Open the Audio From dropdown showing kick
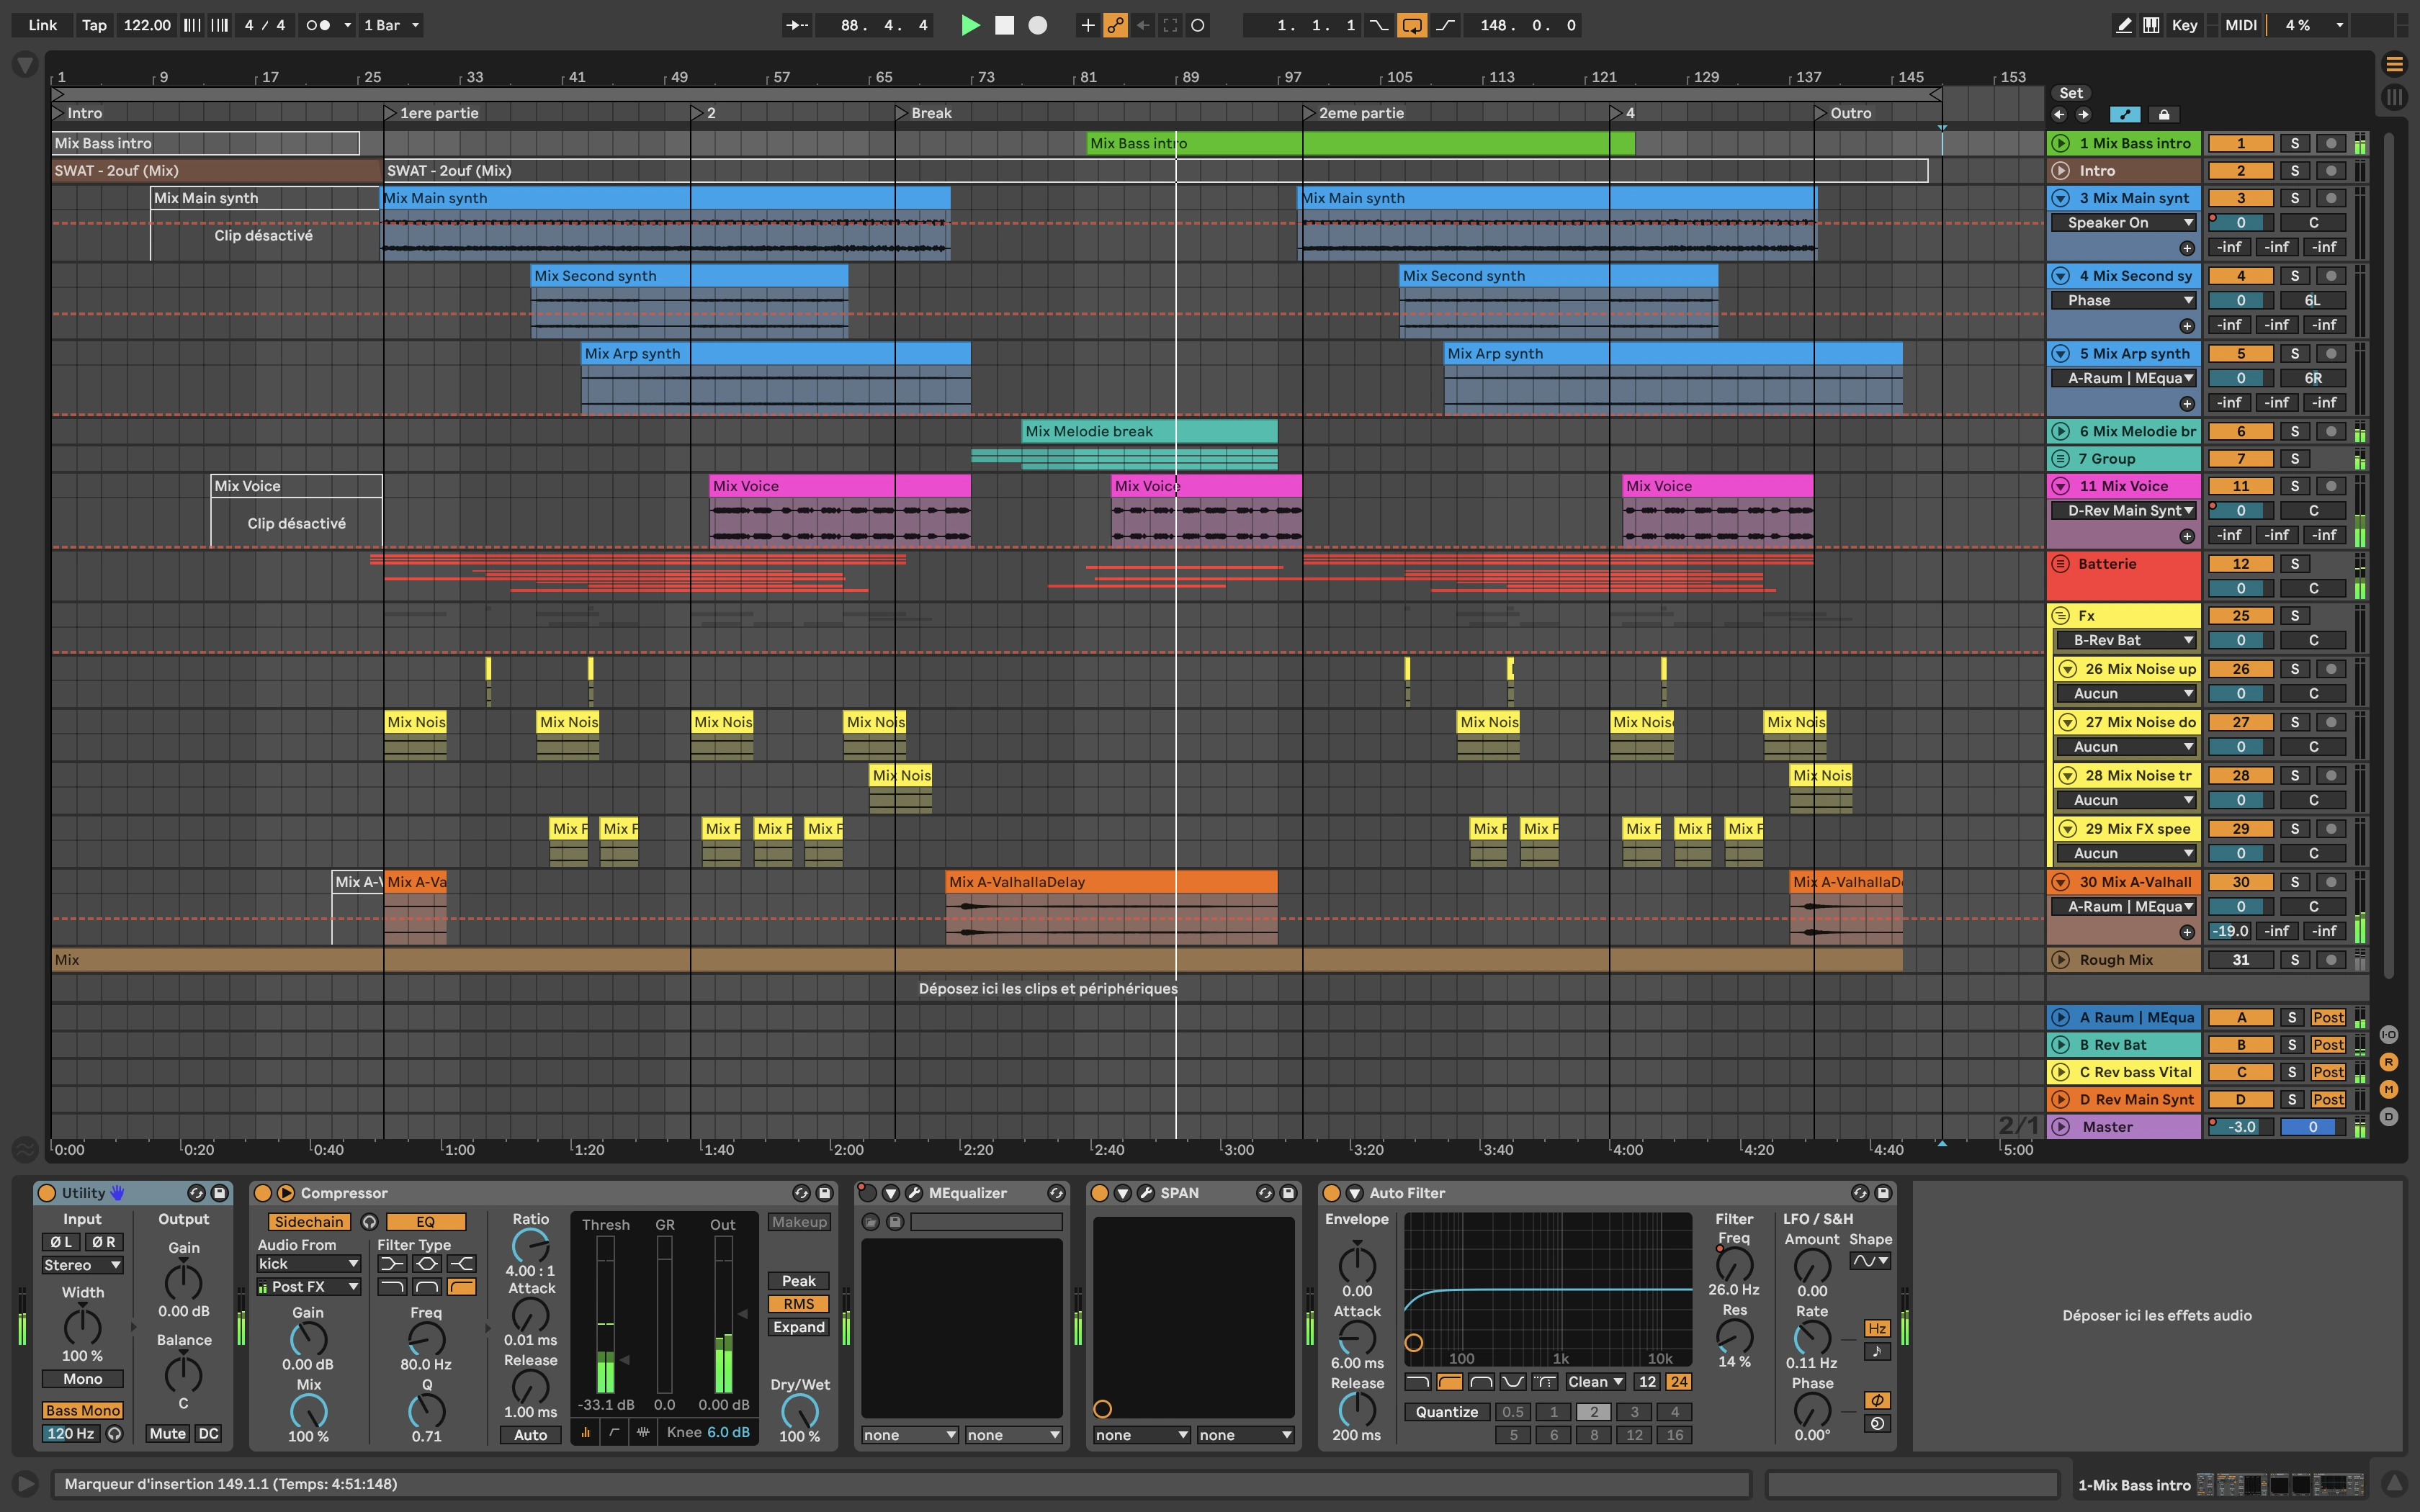Image resolution: width=2420 pixels, height=1512 pixels. coord(307,1263)
